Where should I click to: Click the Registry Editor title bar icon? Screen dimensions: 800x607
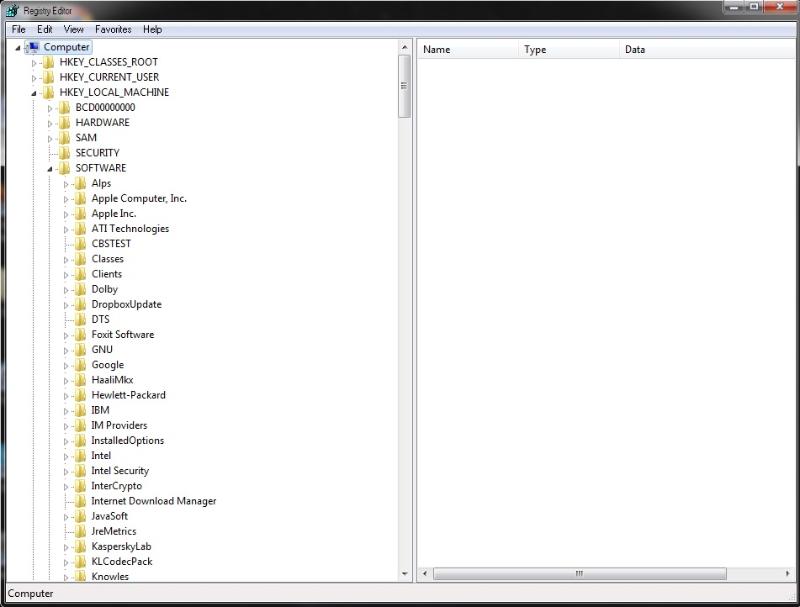11,9
